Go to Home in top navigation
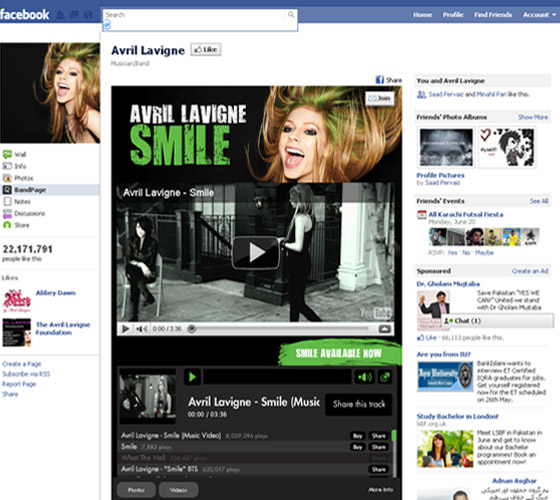 point(422,15)
